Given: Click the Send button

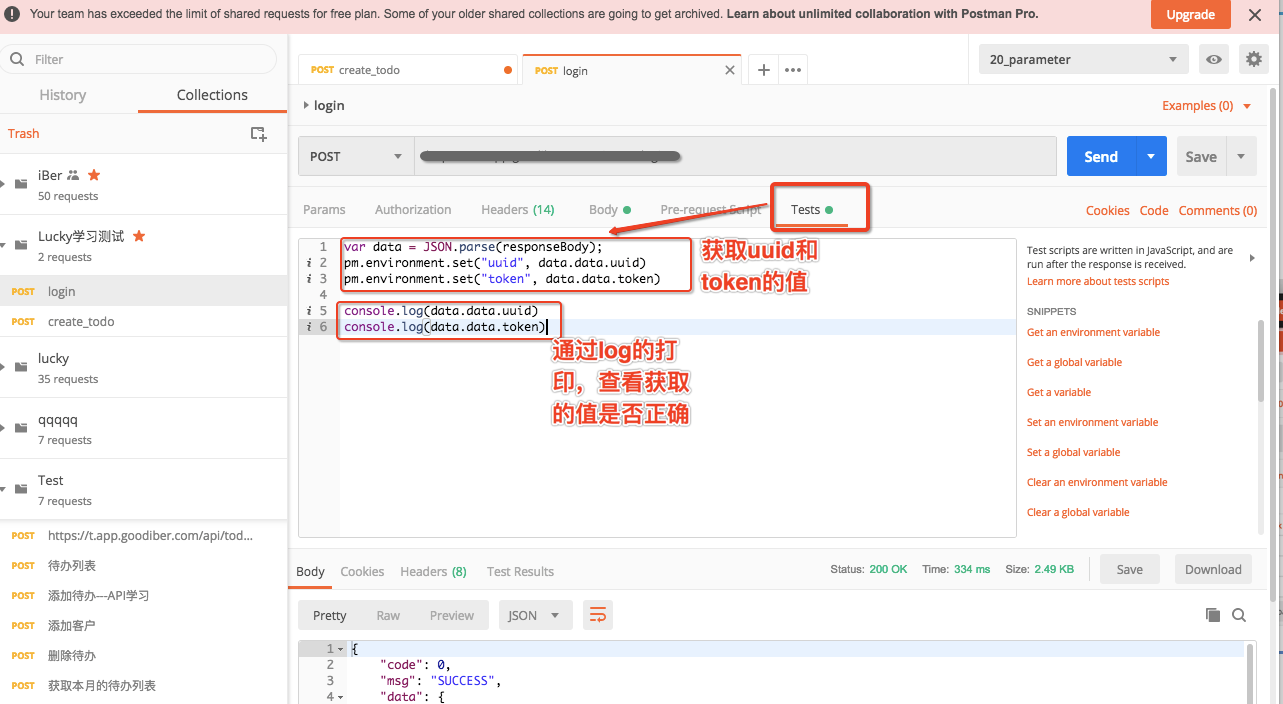Looking at the screenshot, I should pyautogui.click(x=1101, y=156).
